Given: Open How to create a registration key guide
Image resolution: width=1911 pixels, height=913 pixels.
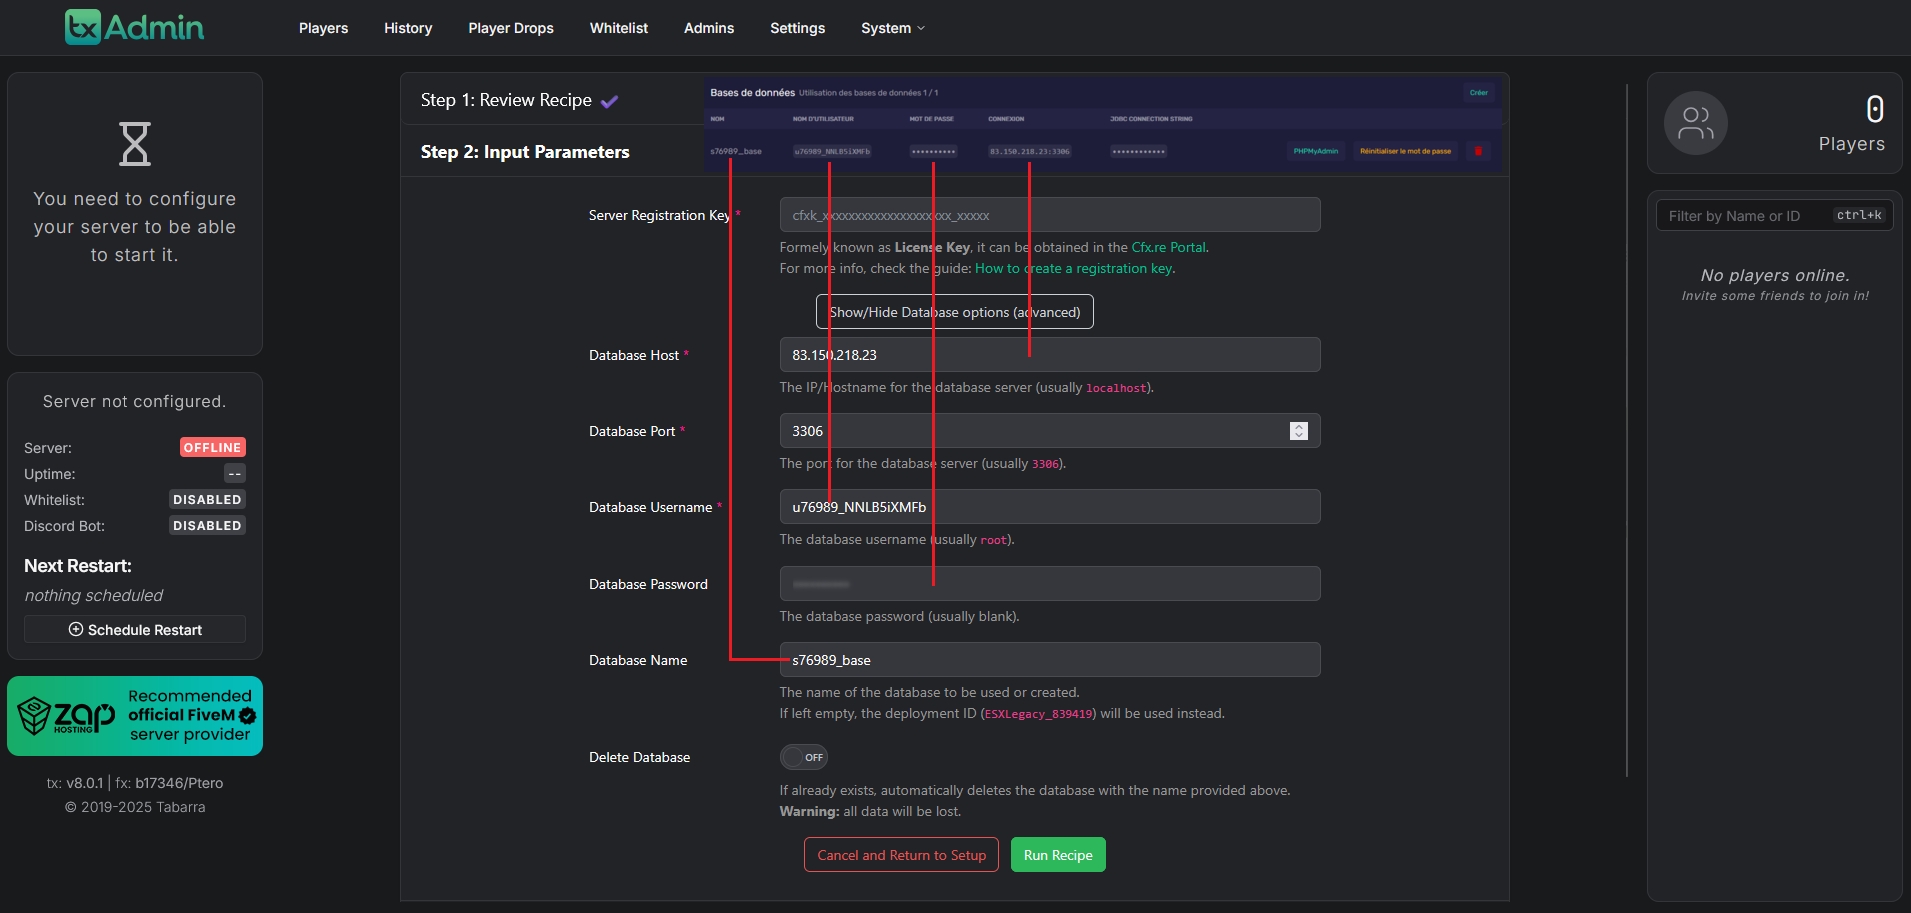Looking at the screenshot, I should [x=1073, y=268].
